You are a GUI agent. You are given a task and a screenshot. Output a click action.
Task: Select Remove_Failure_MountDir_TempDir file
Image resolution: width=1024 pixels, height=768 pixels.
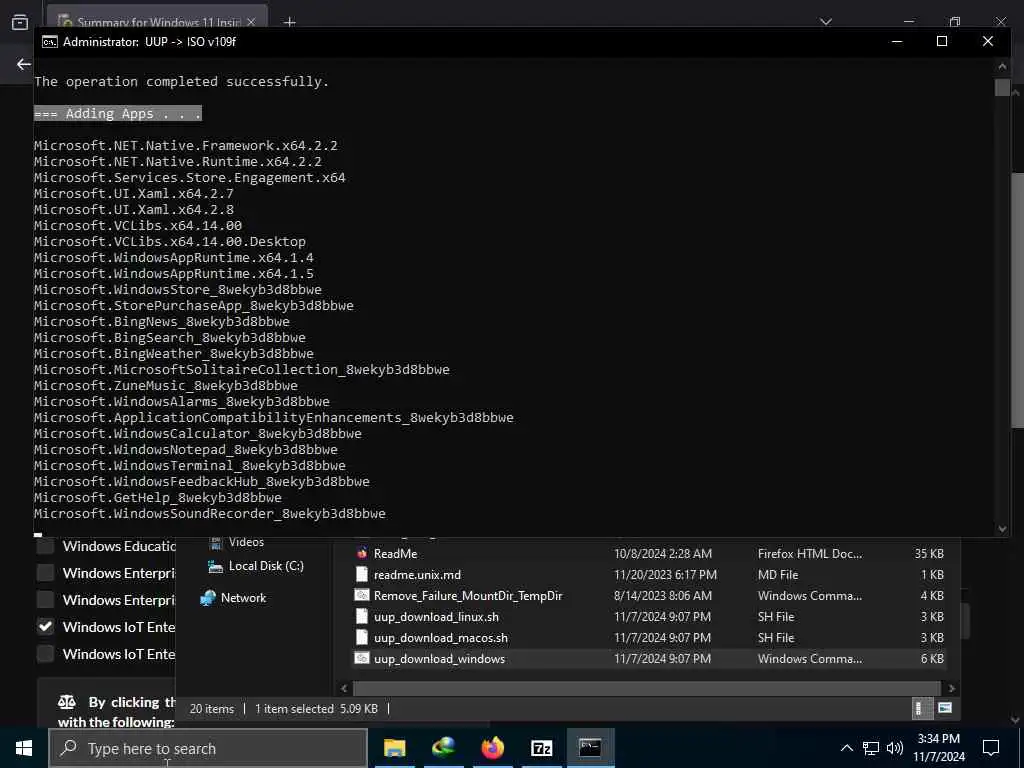[x=468, y=596]
